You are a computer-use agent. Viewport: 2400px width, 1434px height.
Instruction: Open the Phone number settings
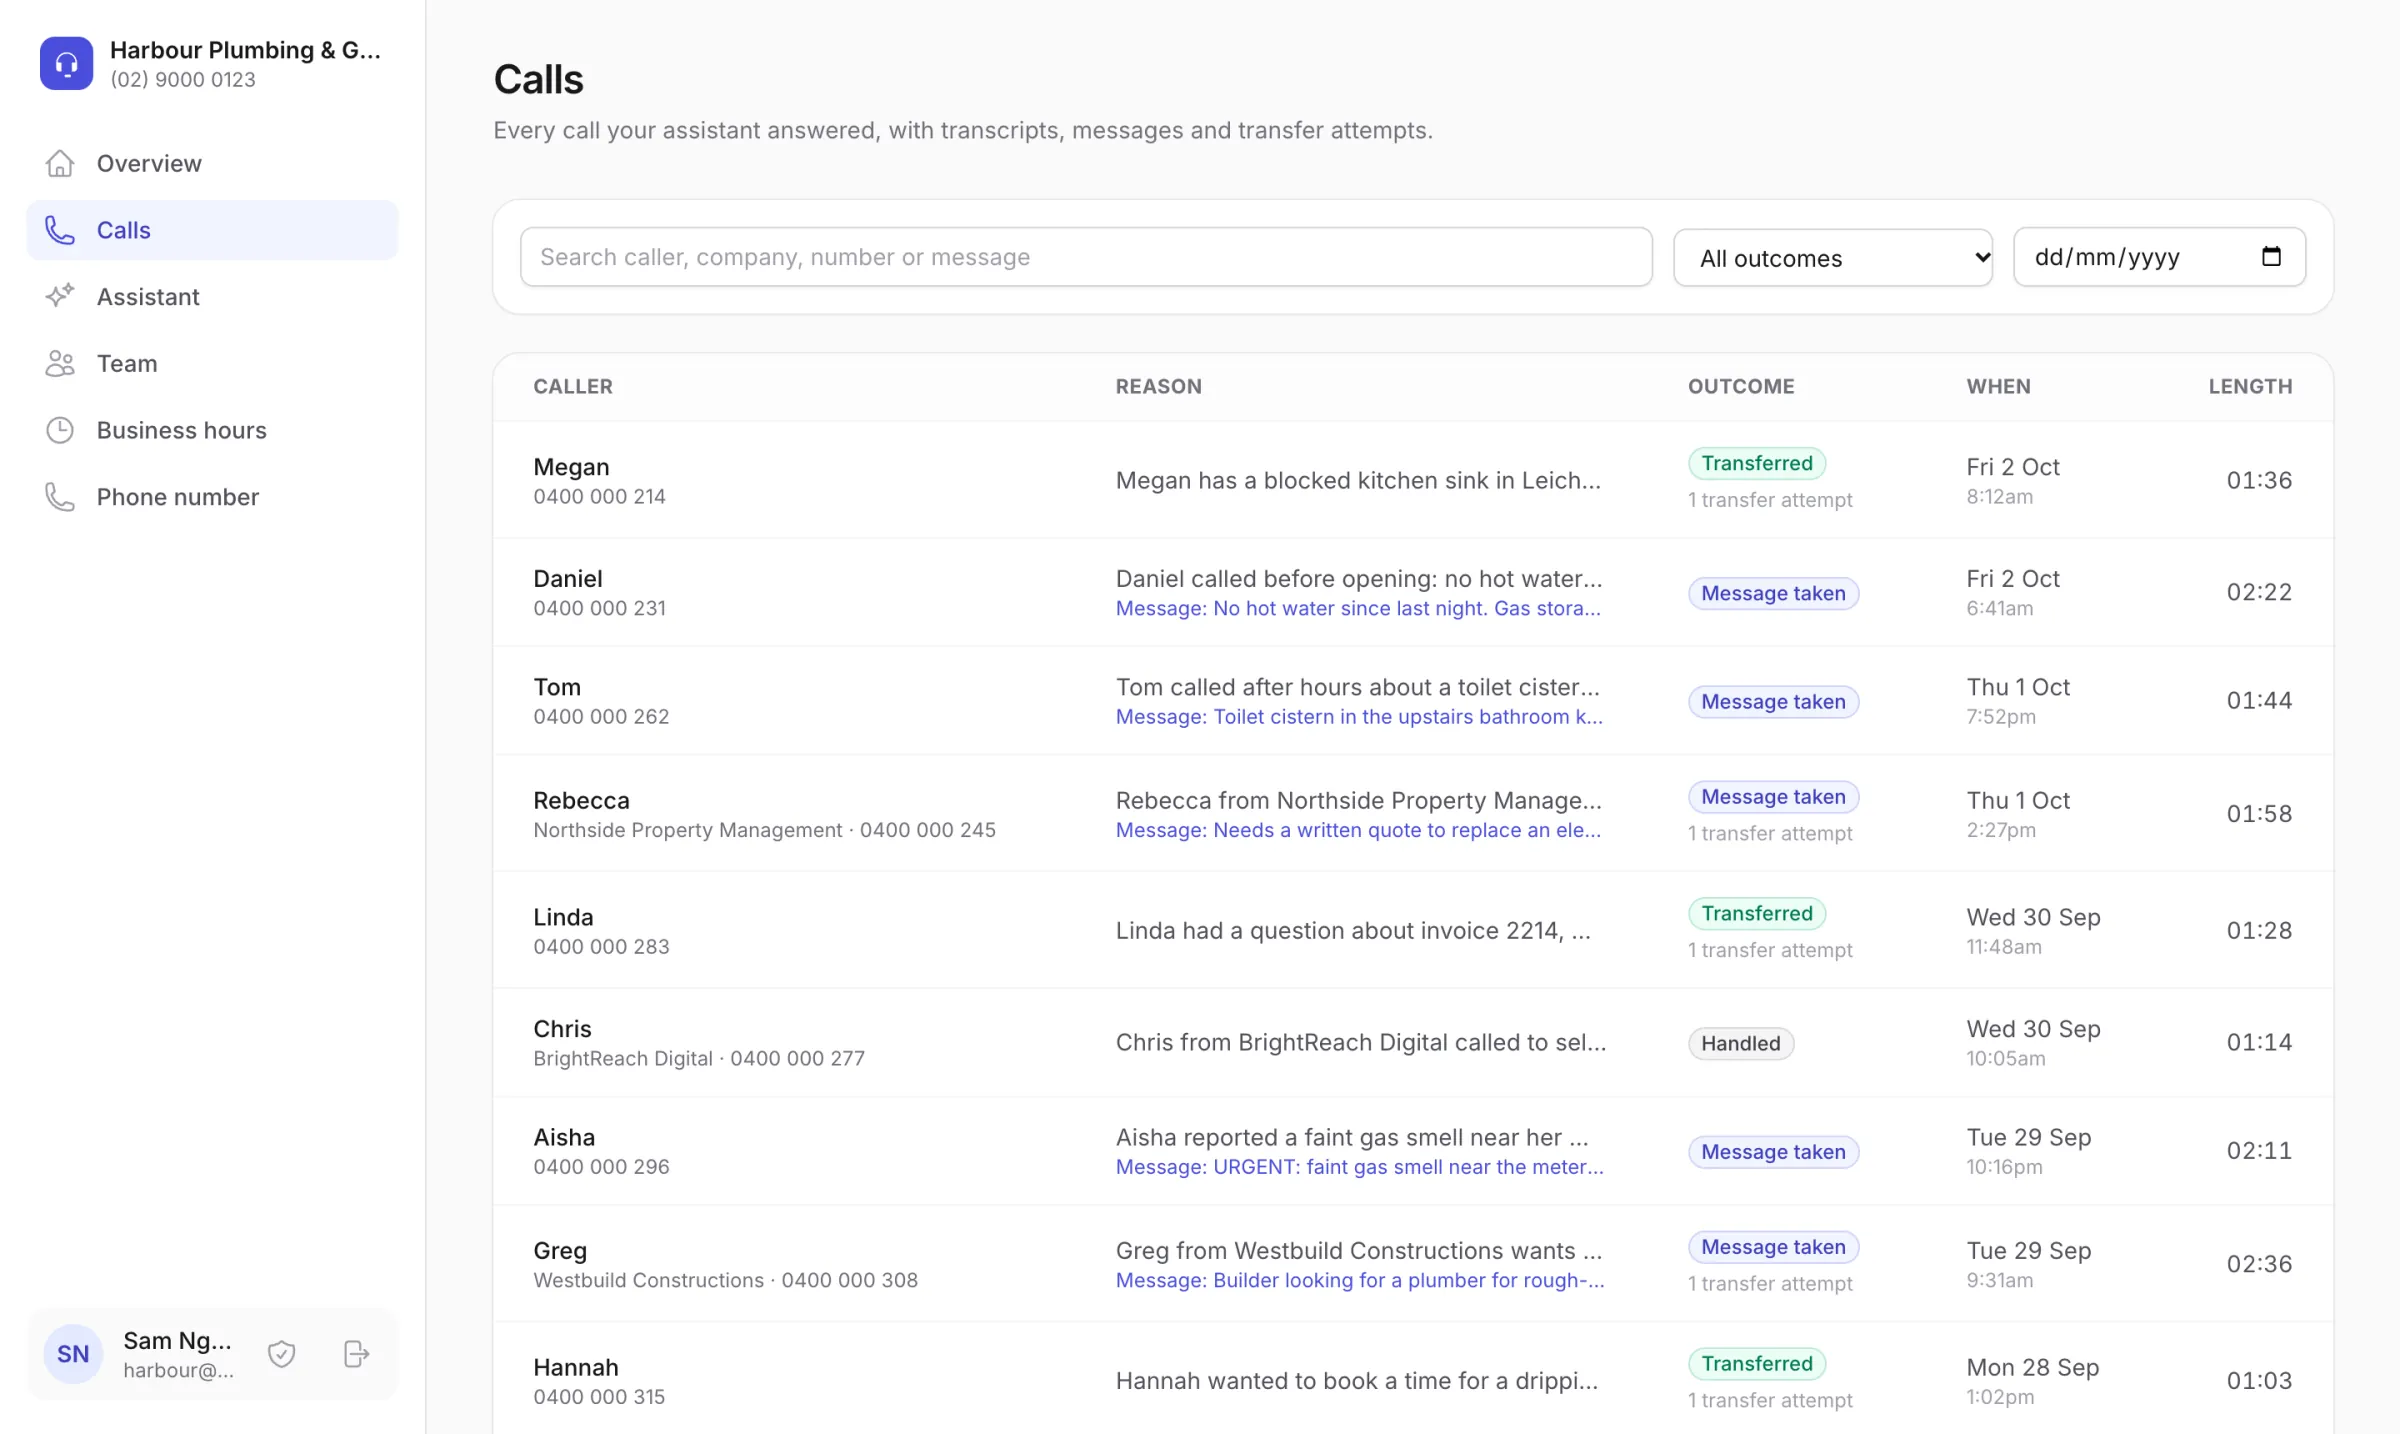click(212, 497)
